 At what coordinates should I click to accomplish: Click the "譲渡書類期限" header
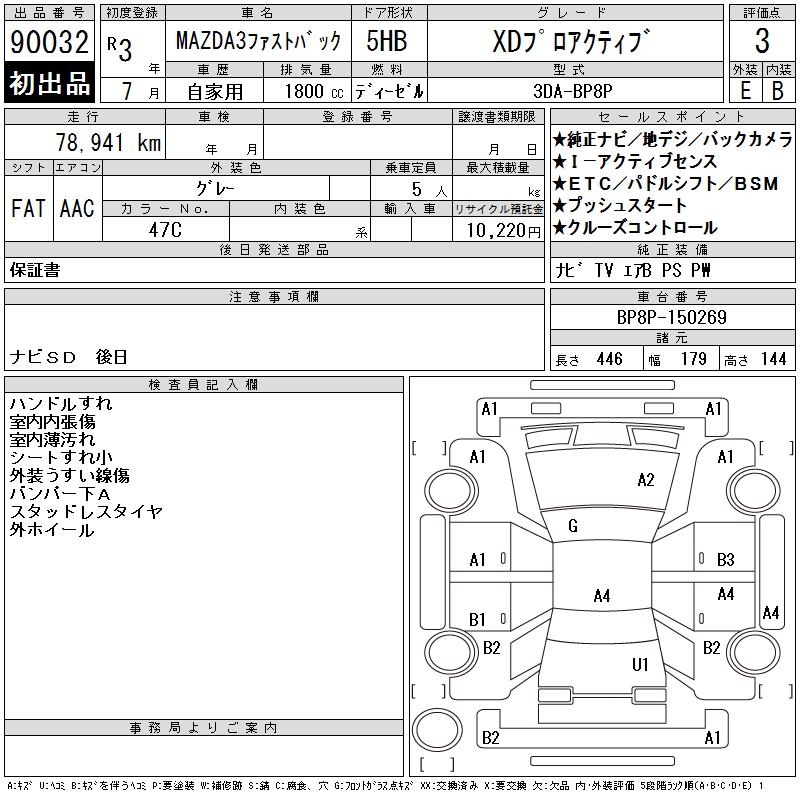(497, 116)
